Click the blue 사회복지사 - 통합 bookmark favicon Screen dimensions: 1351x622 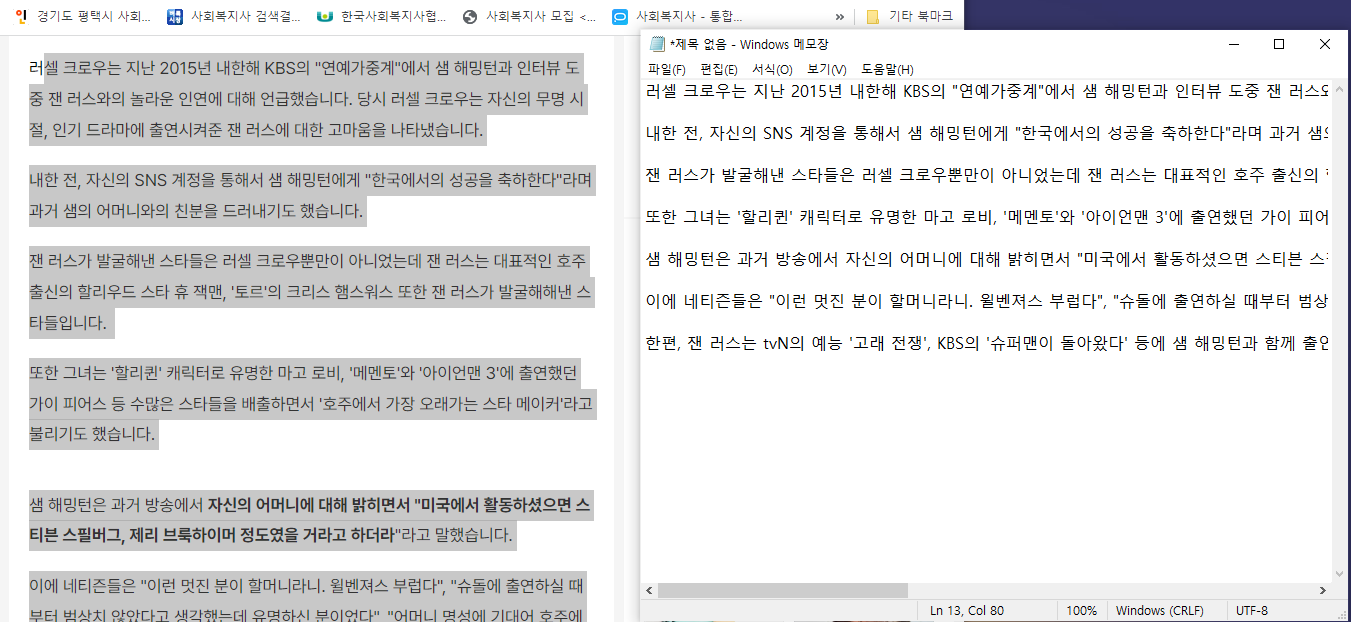(619, 16)
